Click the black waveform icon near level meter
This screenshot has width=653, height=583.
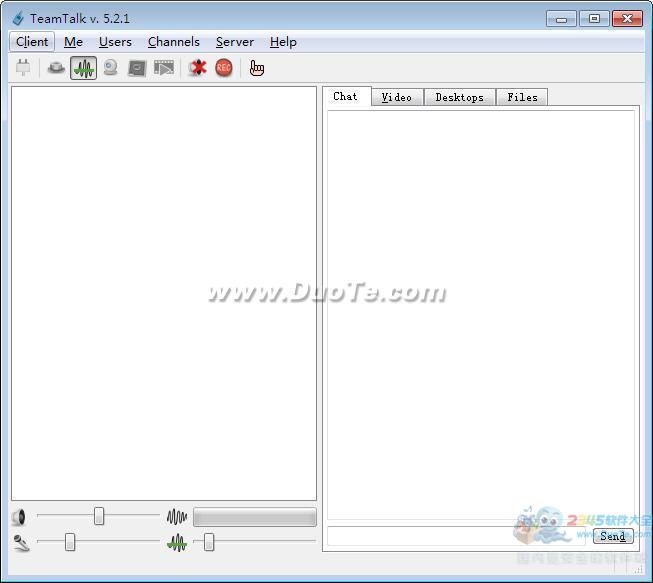coord(177,517)
